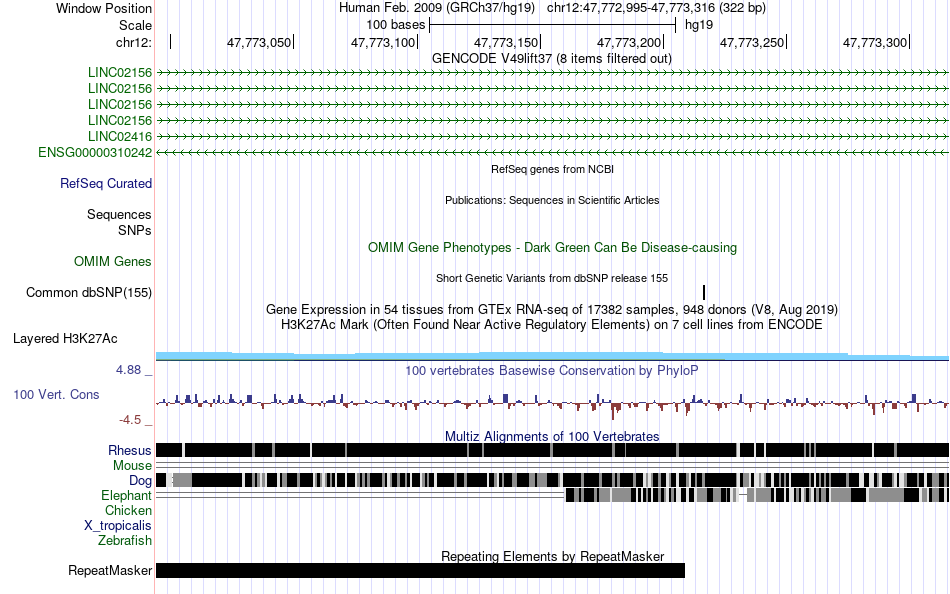Open the OMIM Genes track label
Screen dimensions: 950x594
(x=113, y=261)
